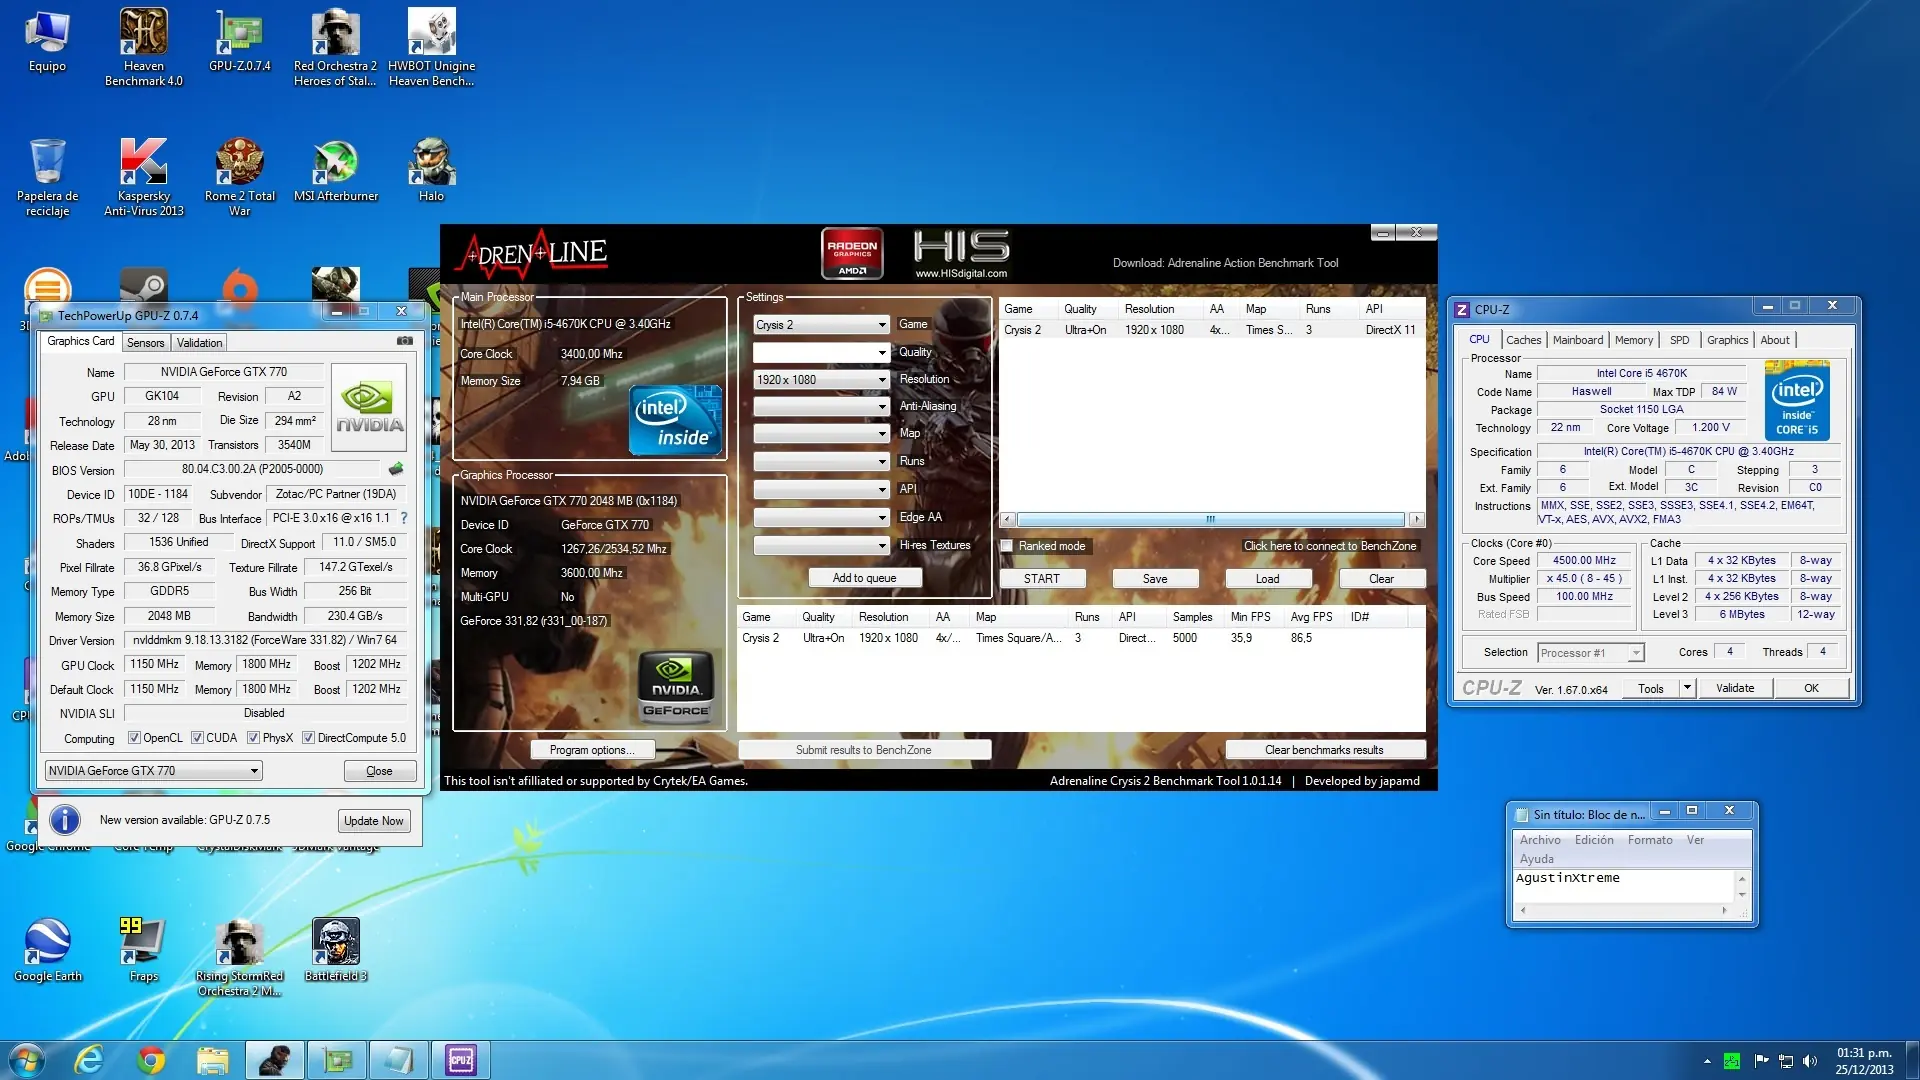
Task: Open SPD tab in CPU-Z
Action: point(1679,340)
